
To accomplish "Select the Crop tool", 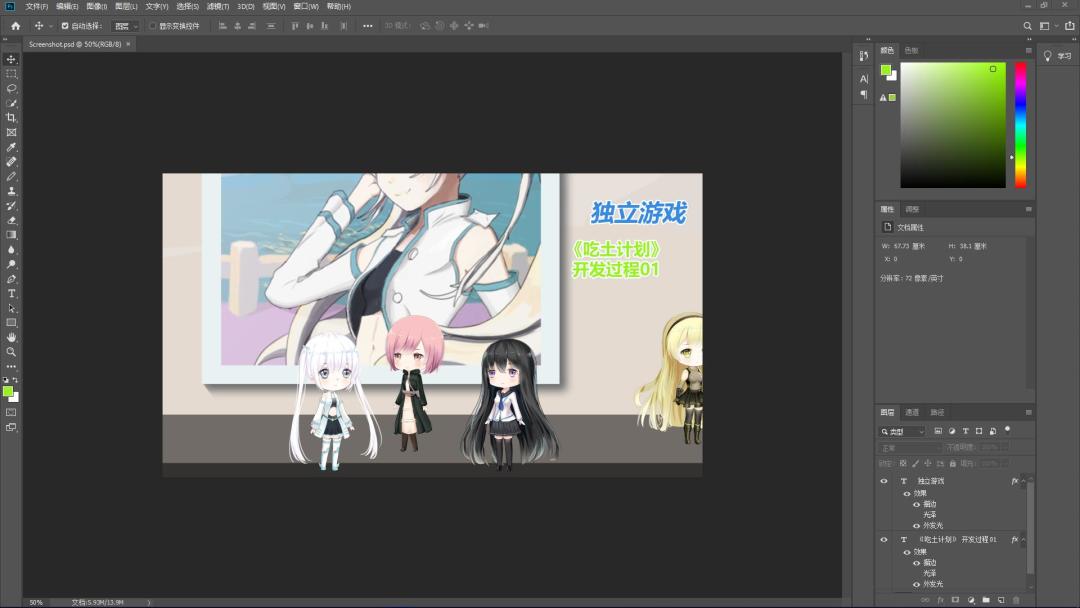I will 11,118.
